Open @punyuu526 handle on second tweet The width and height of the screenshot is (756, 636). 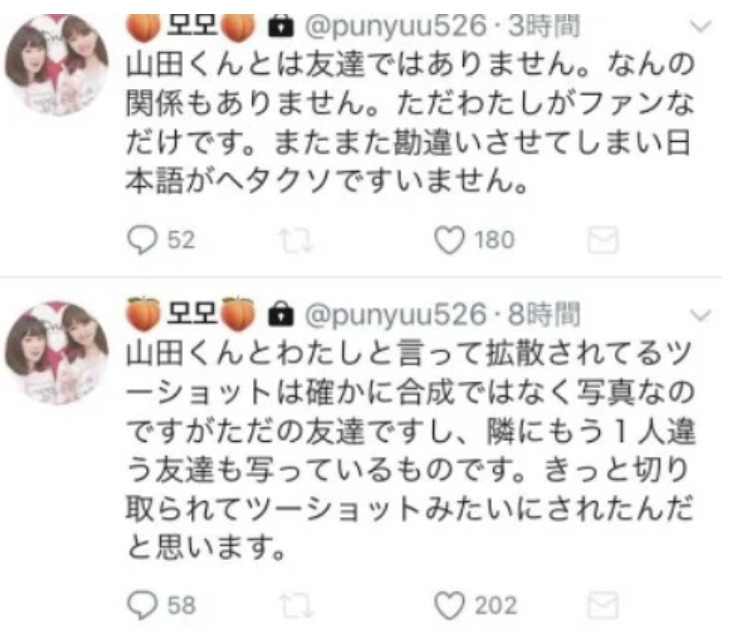click(395, 315)
